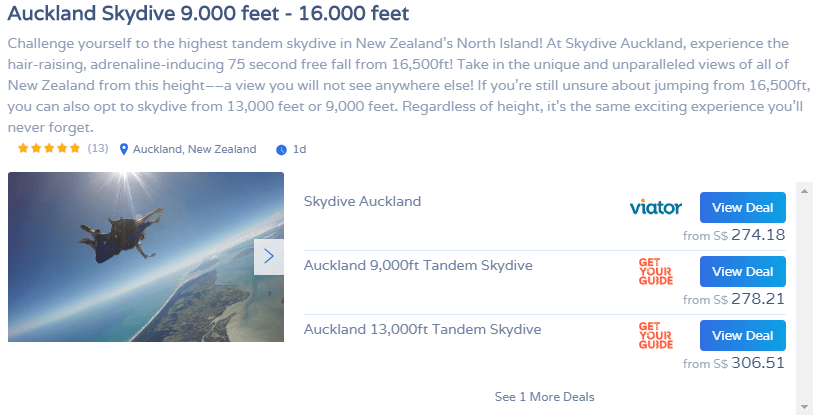Click the Auckland, New Zealand location text
Image resolution: width=816 pixels, height=415 pixels.
(x=195, y=149)
